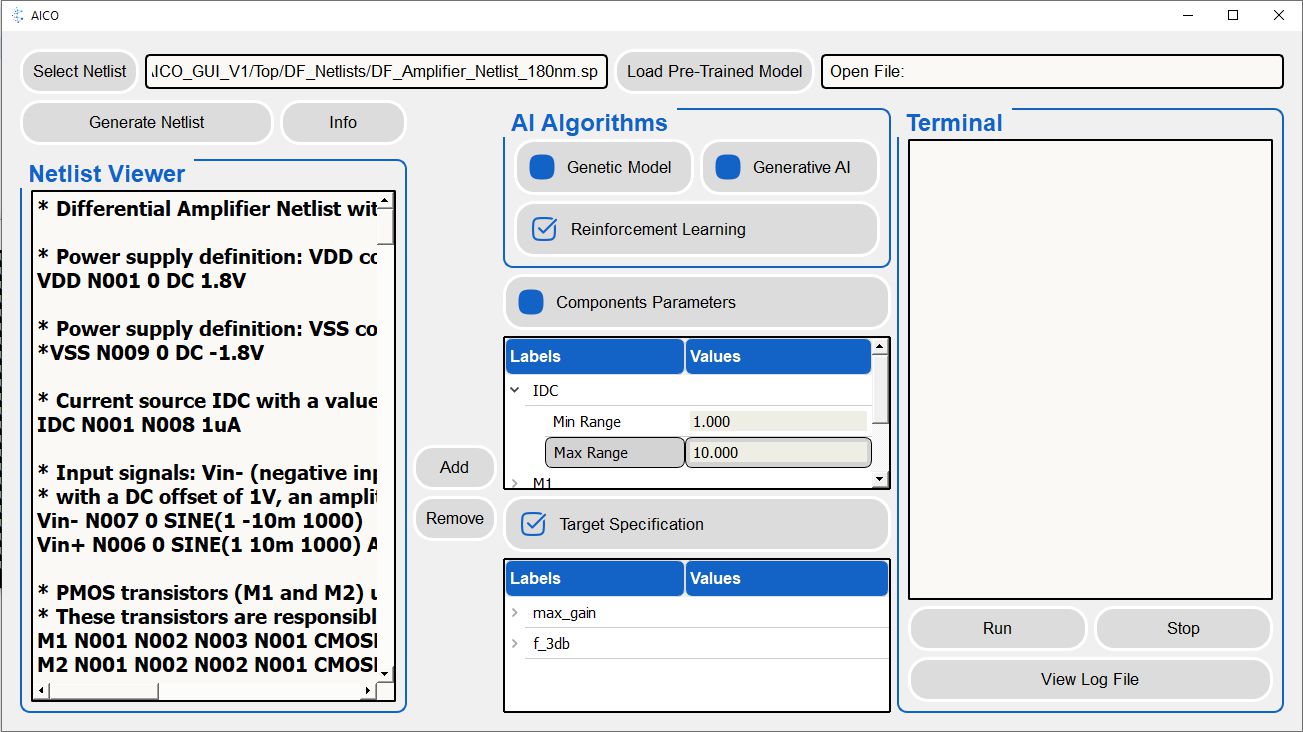Uncheck the Target Specification checkbox
1303x732 pixels.
(x=534, y=524)
